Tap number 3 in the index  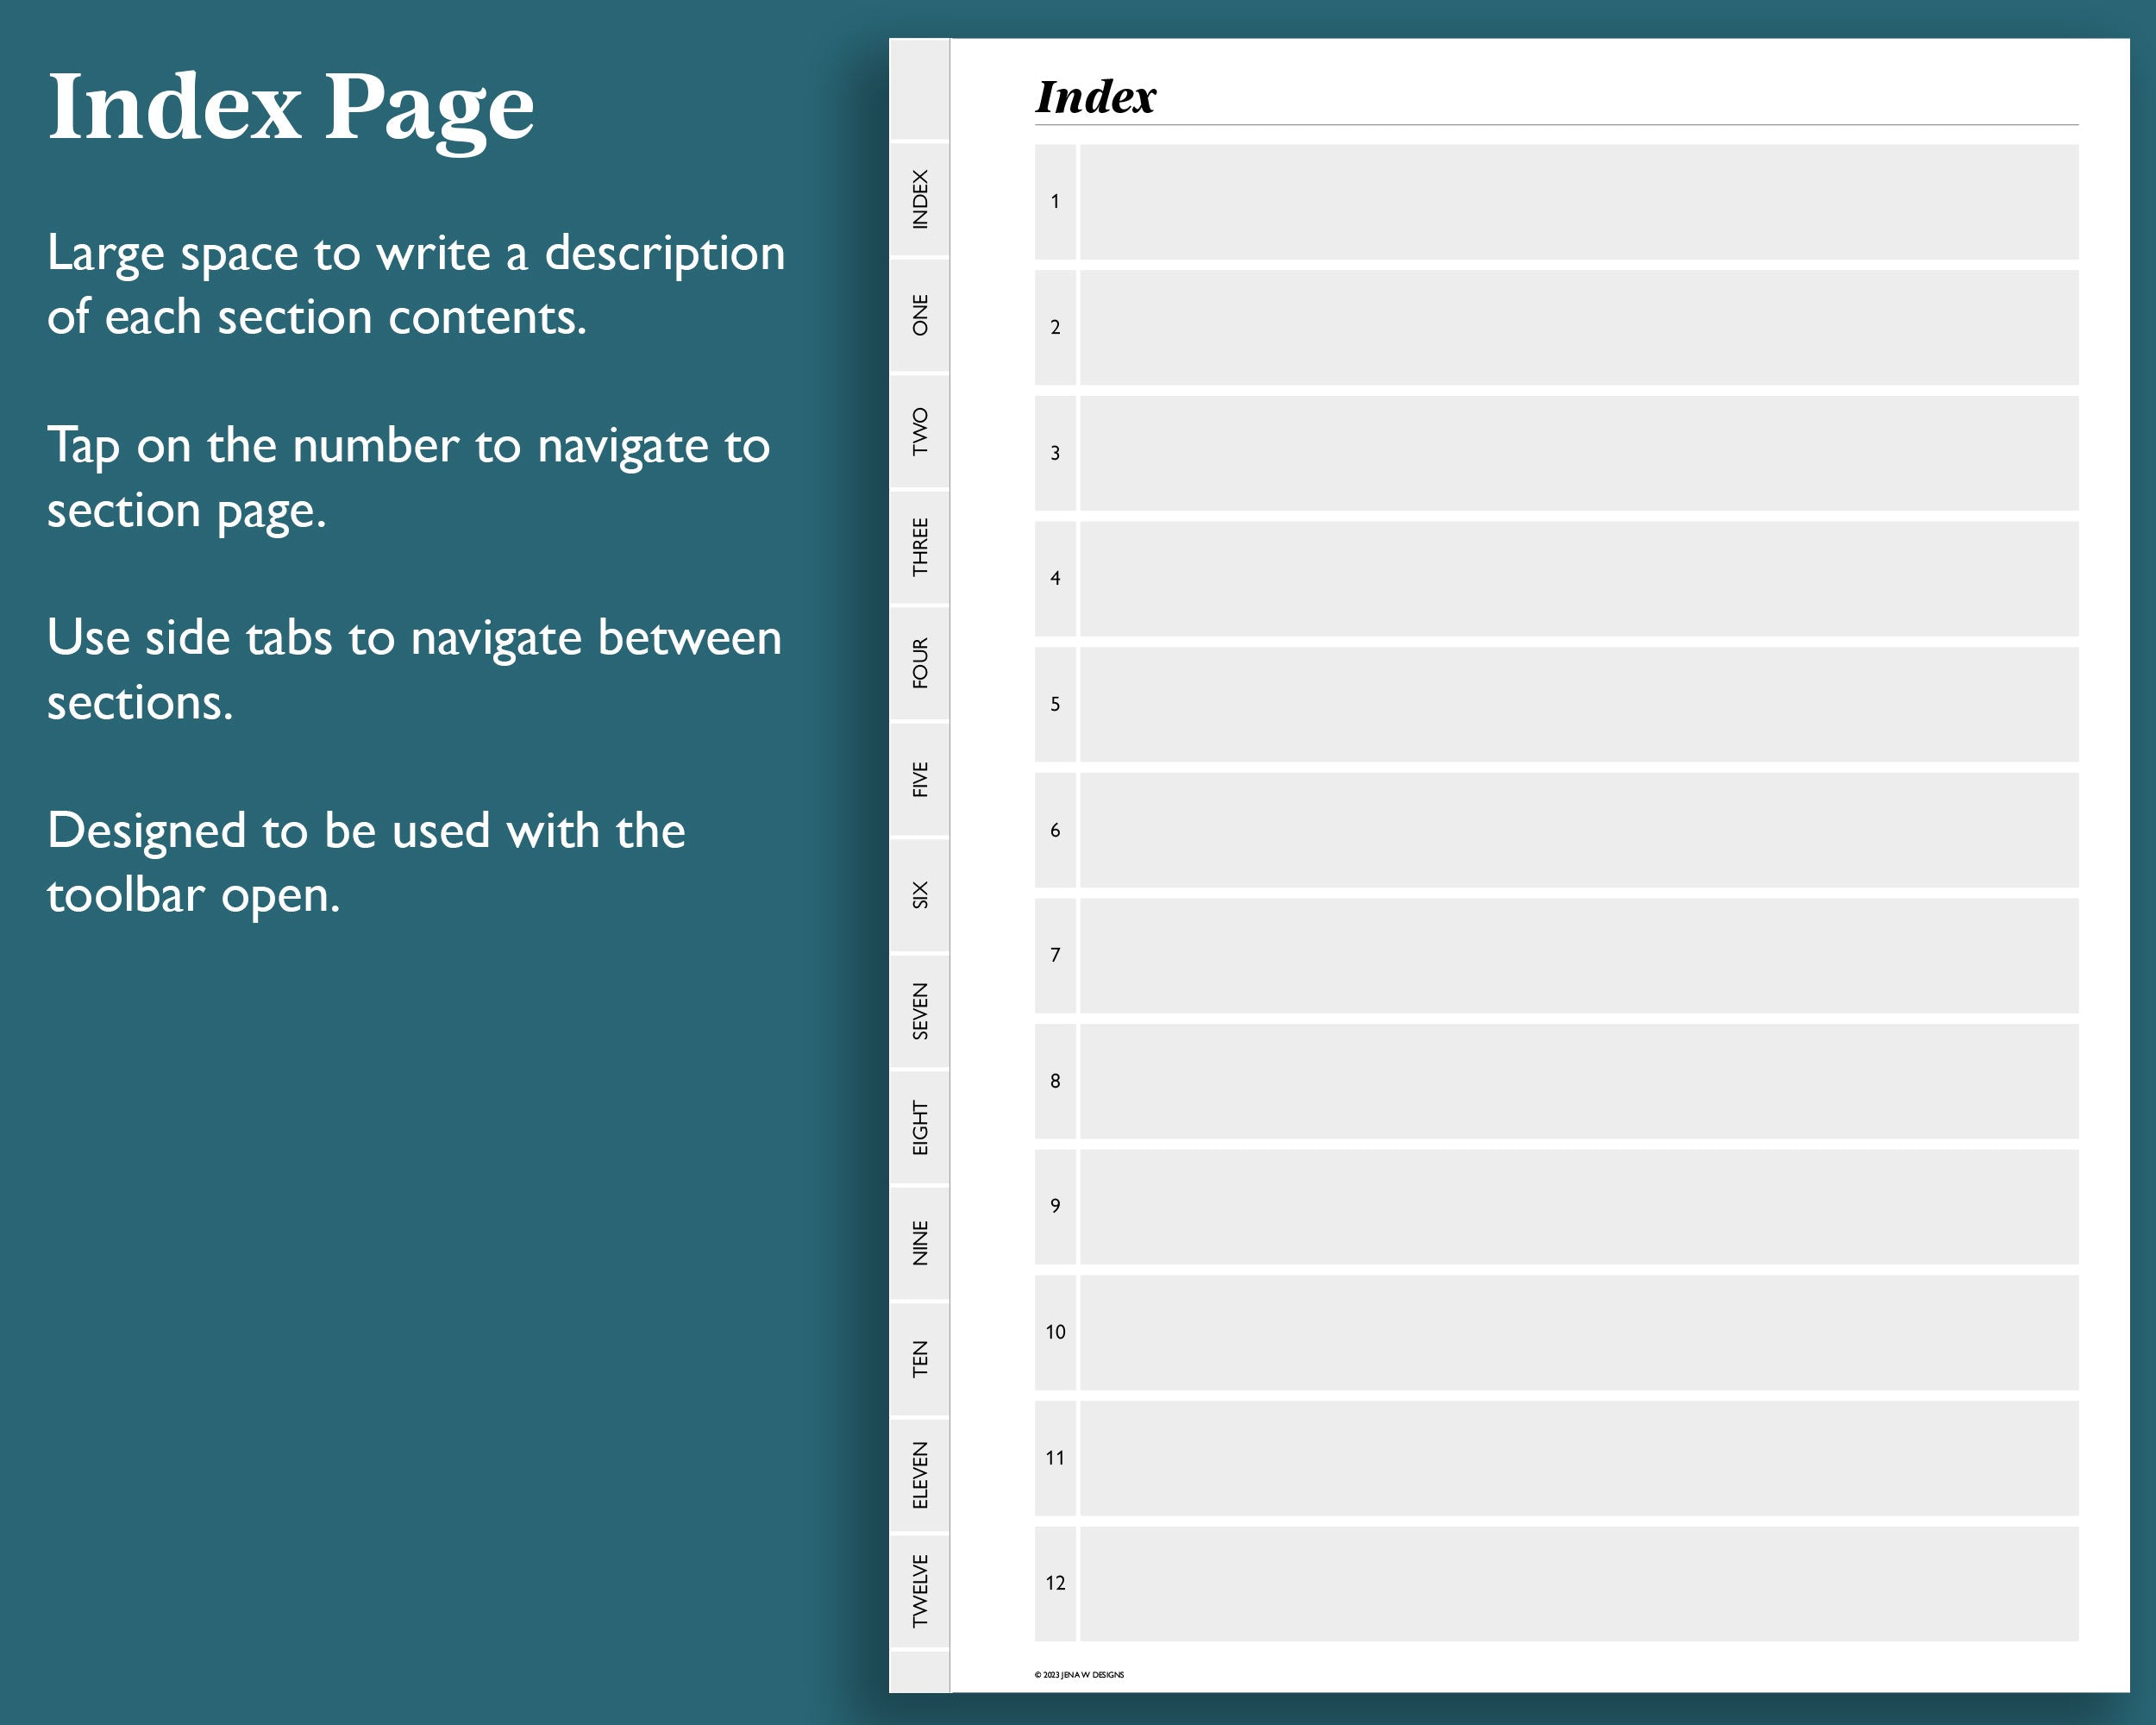click(1055, 453)
